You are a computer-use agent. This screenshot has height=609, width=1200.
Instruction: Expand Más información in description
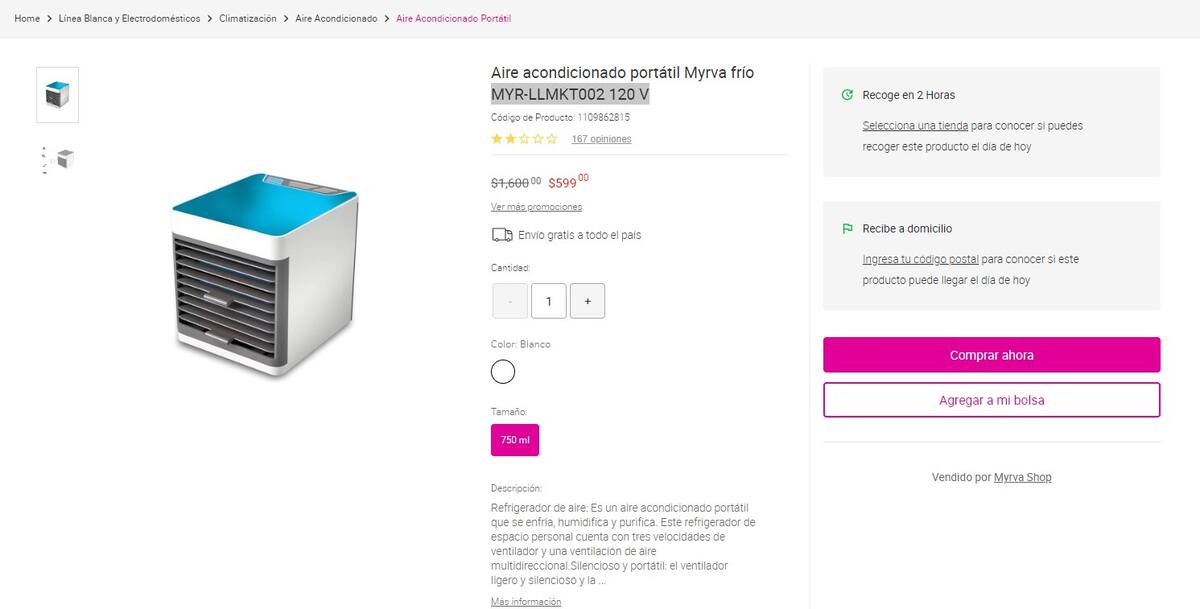click(526, 602)
